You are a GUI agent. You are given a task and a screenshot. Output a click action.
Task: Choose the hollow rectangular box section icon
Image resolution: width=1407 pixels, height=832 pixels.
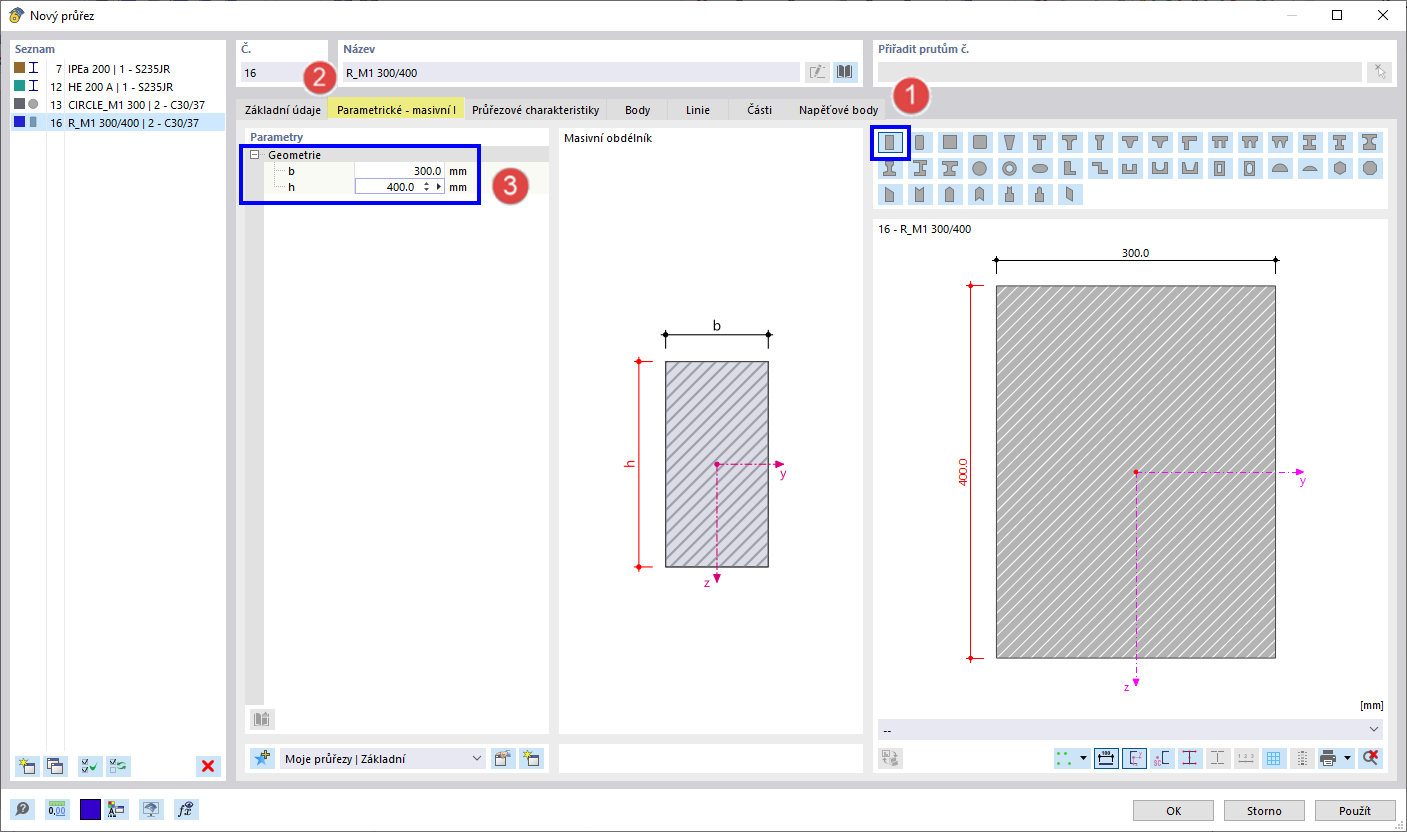click(x=1220, y=168)
